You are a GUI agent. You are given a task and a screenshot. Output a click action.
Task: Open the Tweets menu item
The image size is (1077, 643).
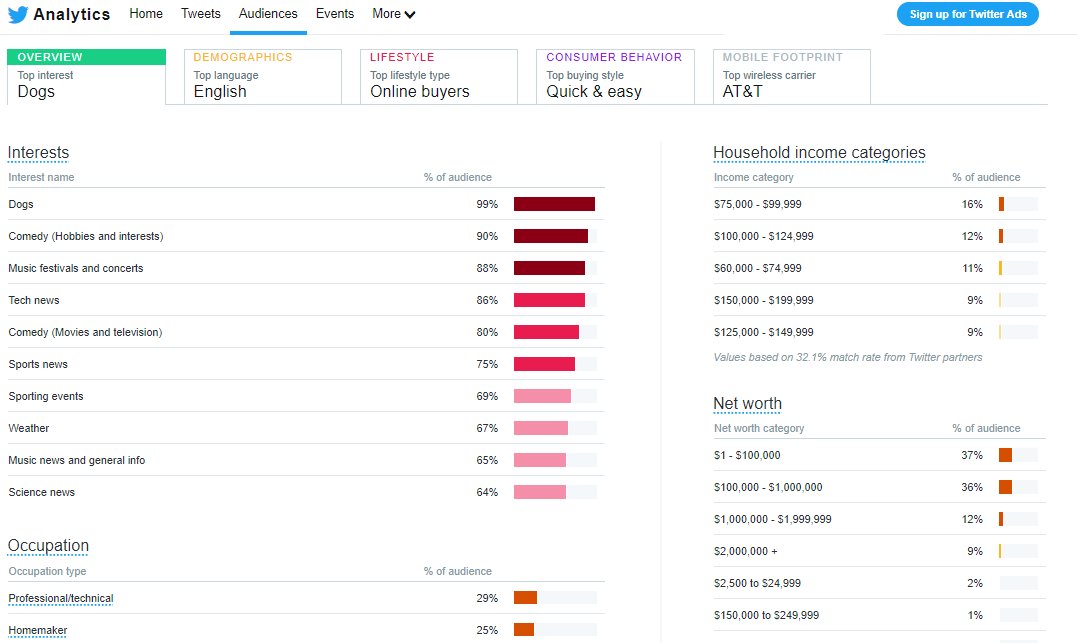coord(201,14)
